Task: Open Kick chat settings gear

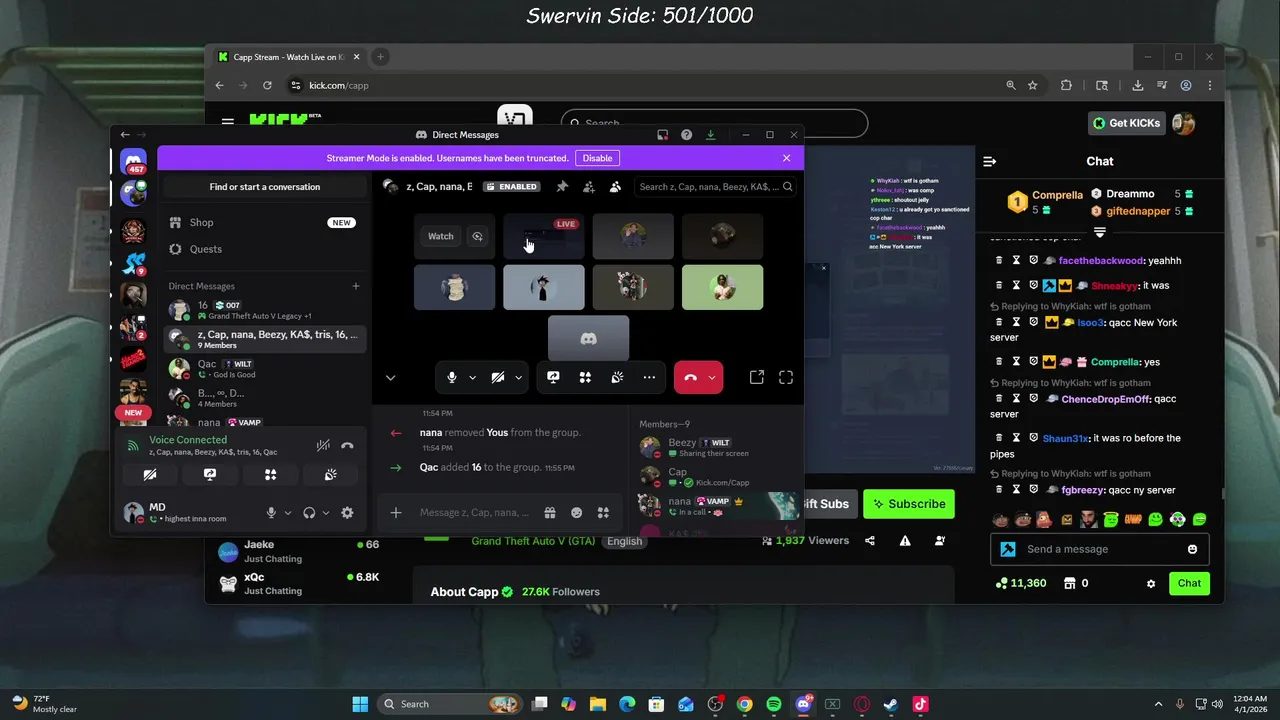Action: coord(1151,583)
